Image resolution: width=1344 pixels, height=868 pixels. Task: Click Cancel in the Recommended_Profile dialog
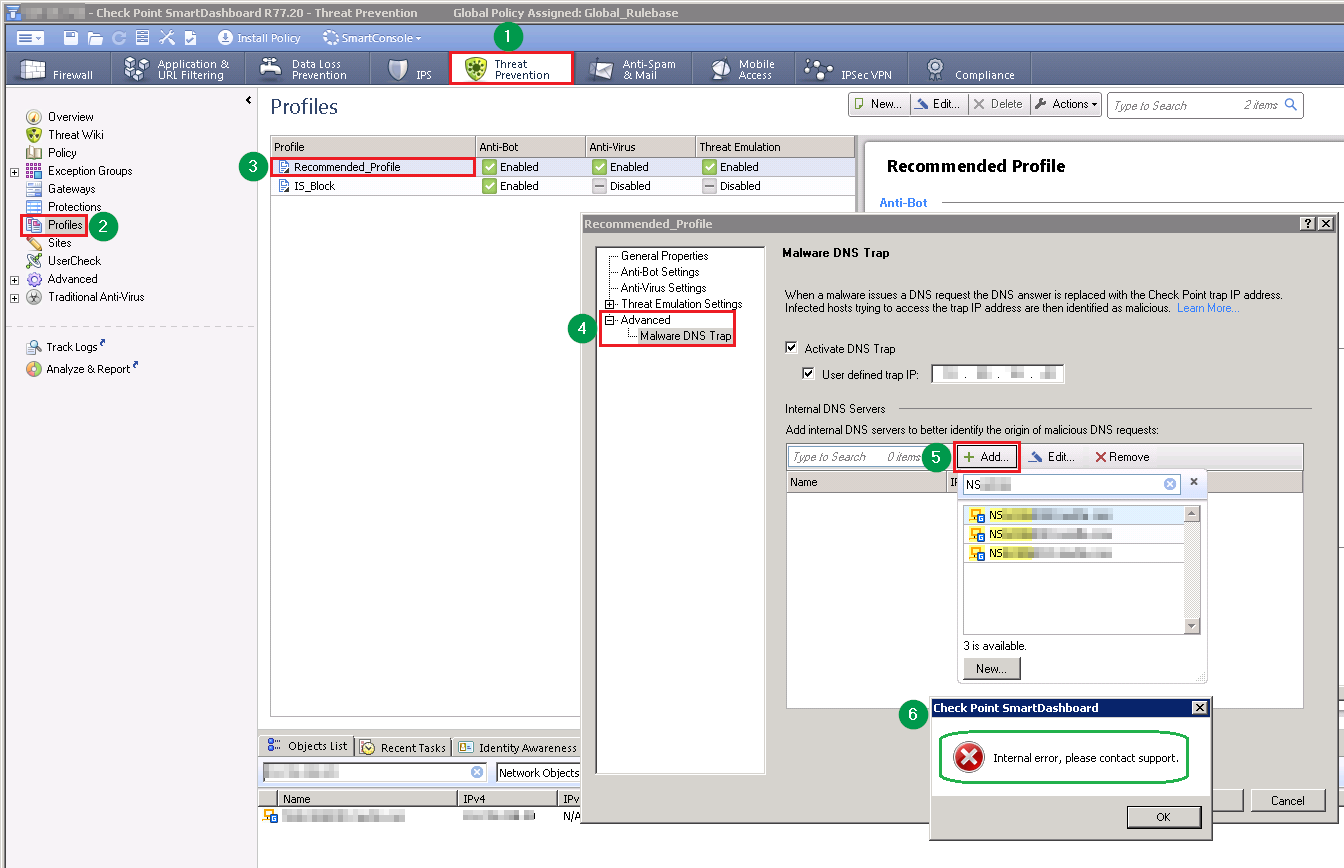coord(1288,800)
